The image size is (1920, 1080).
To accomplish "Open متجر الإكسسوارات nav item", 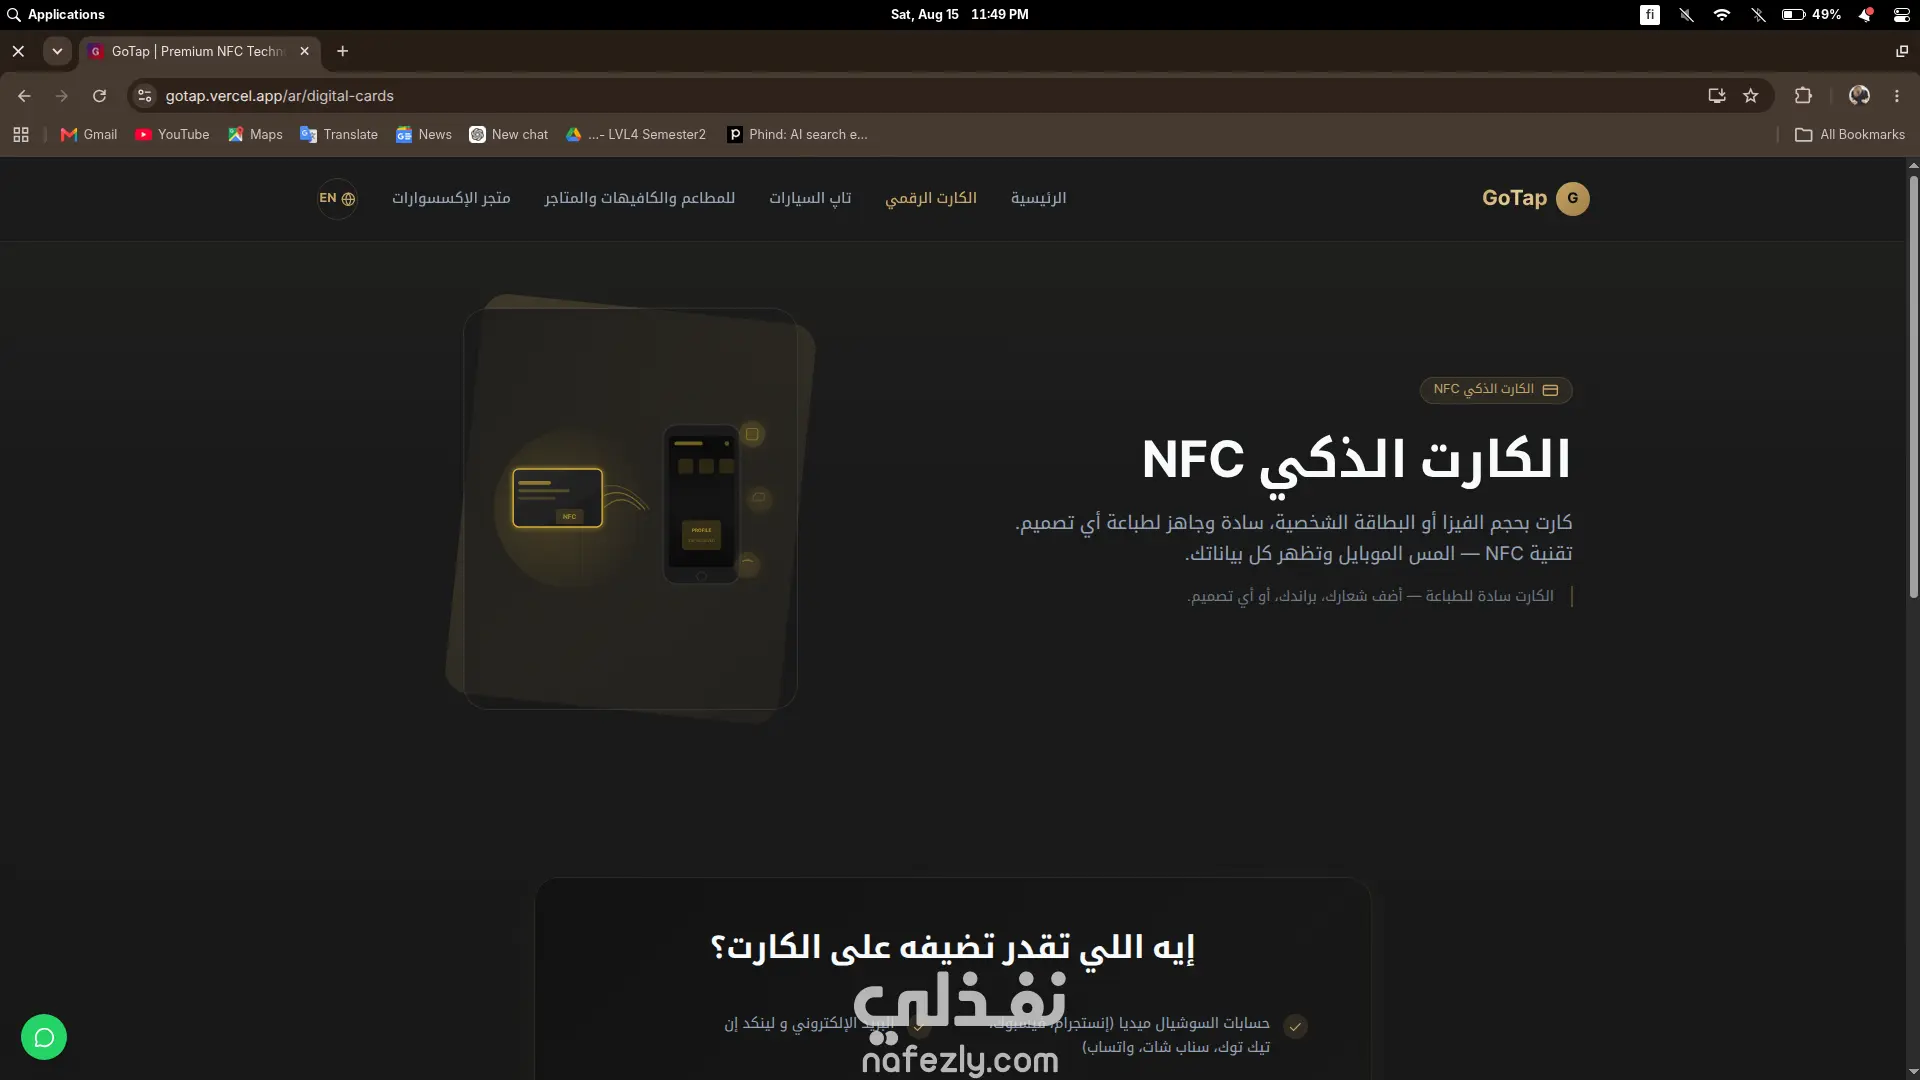I will click(x=451, y=198).
